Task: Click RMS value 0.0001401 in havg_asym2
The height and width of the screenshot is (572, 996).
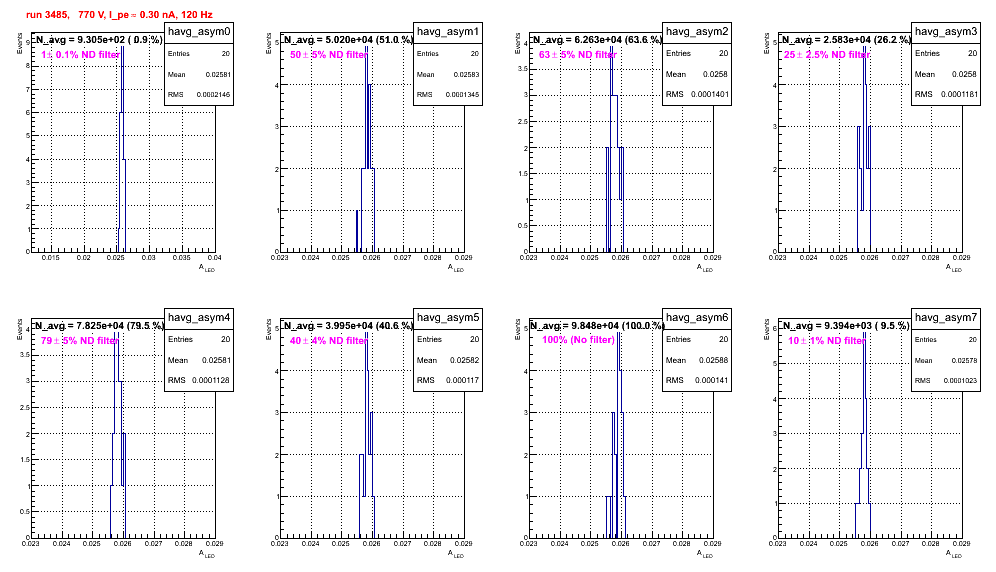Action: 710,94
